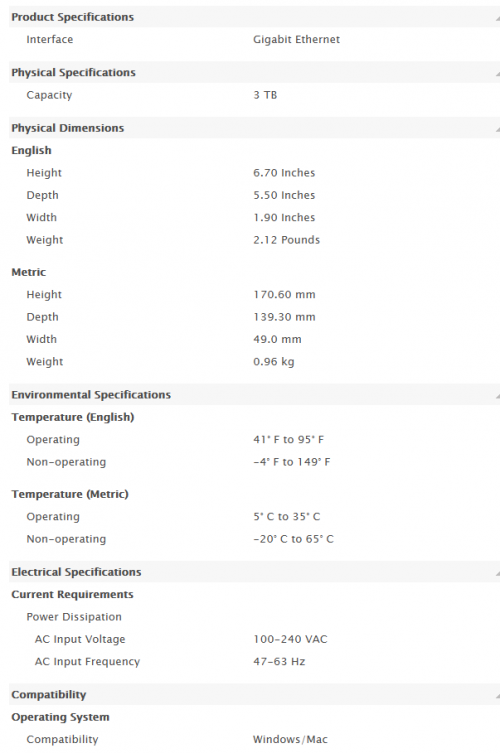Select the '139.30 mm' depth value

284,317
